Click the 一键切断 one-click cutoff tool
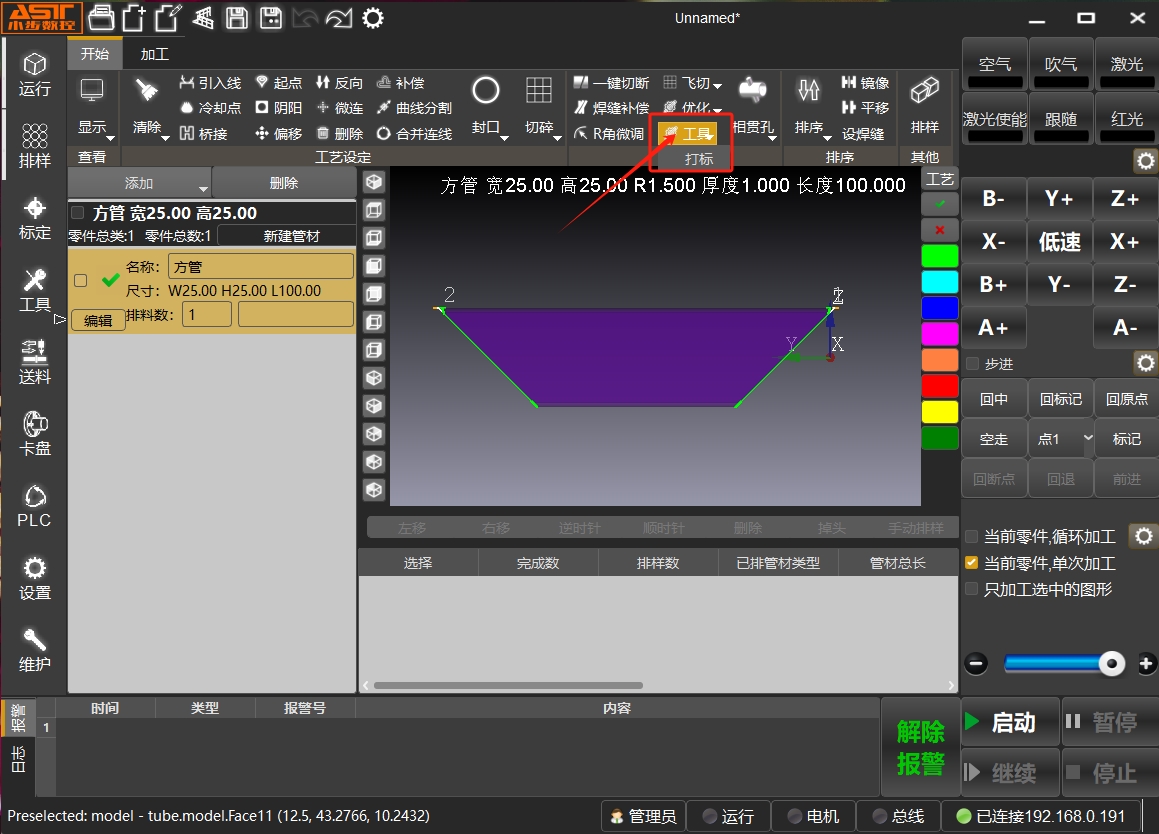The height and width of the screenshot is (834, 1159). [x=611, y=83]
